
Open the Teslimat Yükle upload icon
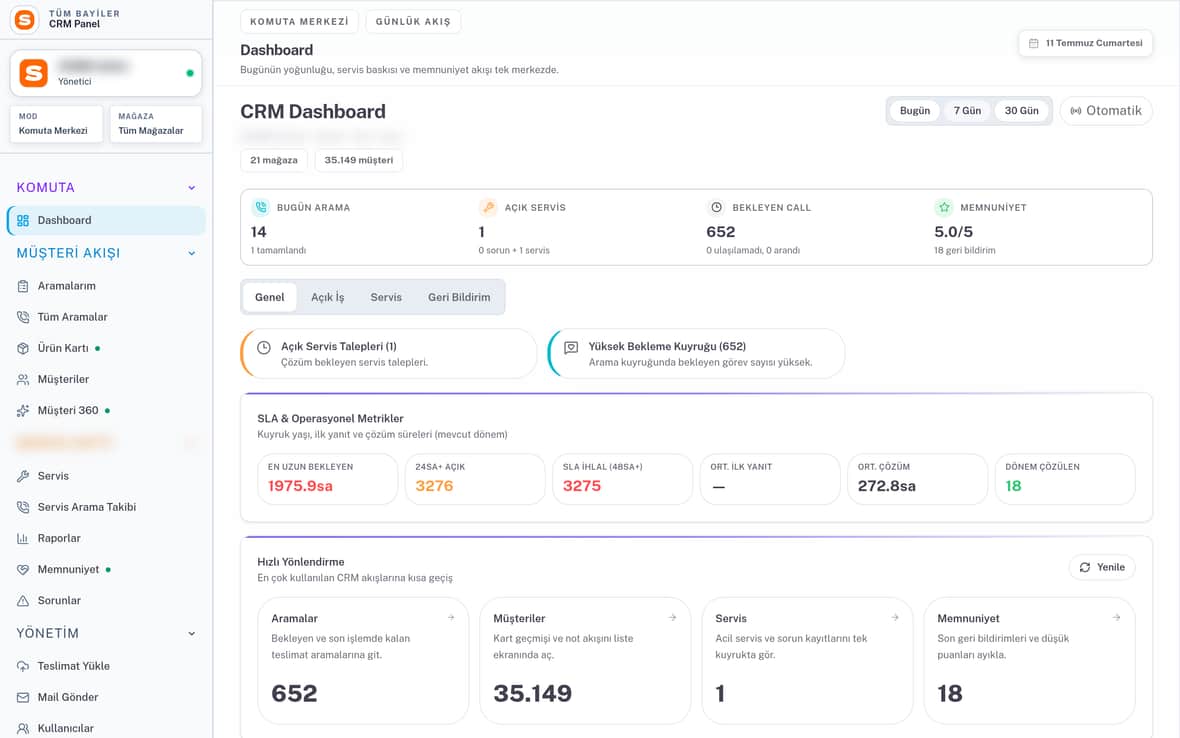23,666
